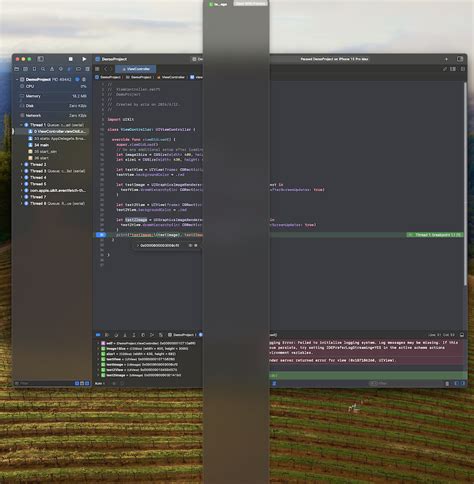The height and width of the screenshot is (484, 474).
Task: Open the Memory gauge report
Action: 53,96
